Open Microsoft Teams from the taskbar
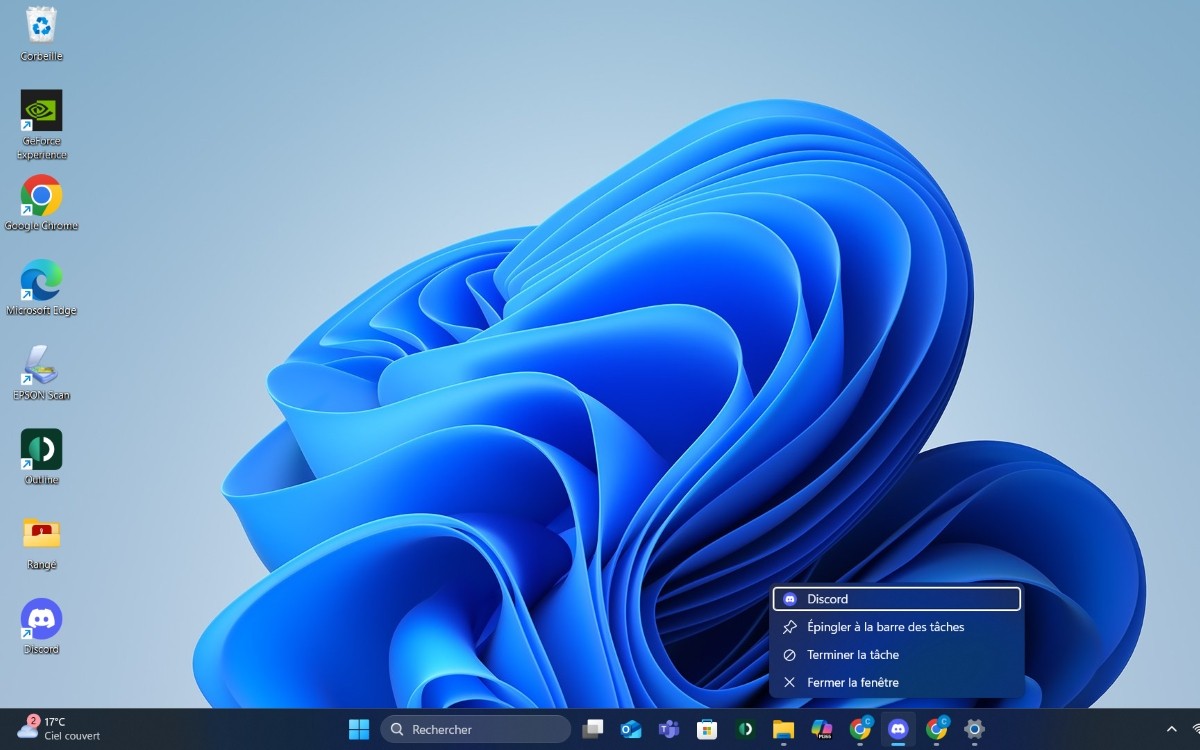The image size is (1200, 750). (669, 731)
